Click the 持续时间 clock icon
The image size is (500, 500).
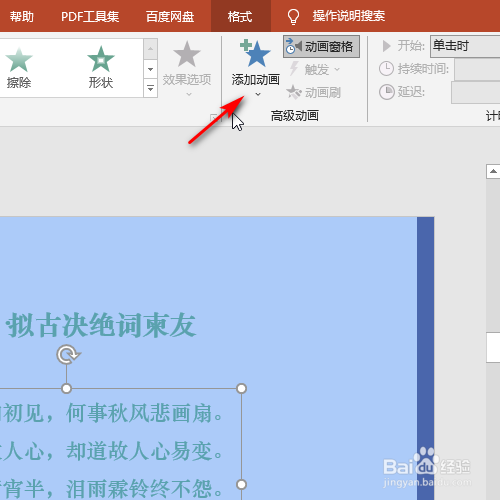point(387,69)
